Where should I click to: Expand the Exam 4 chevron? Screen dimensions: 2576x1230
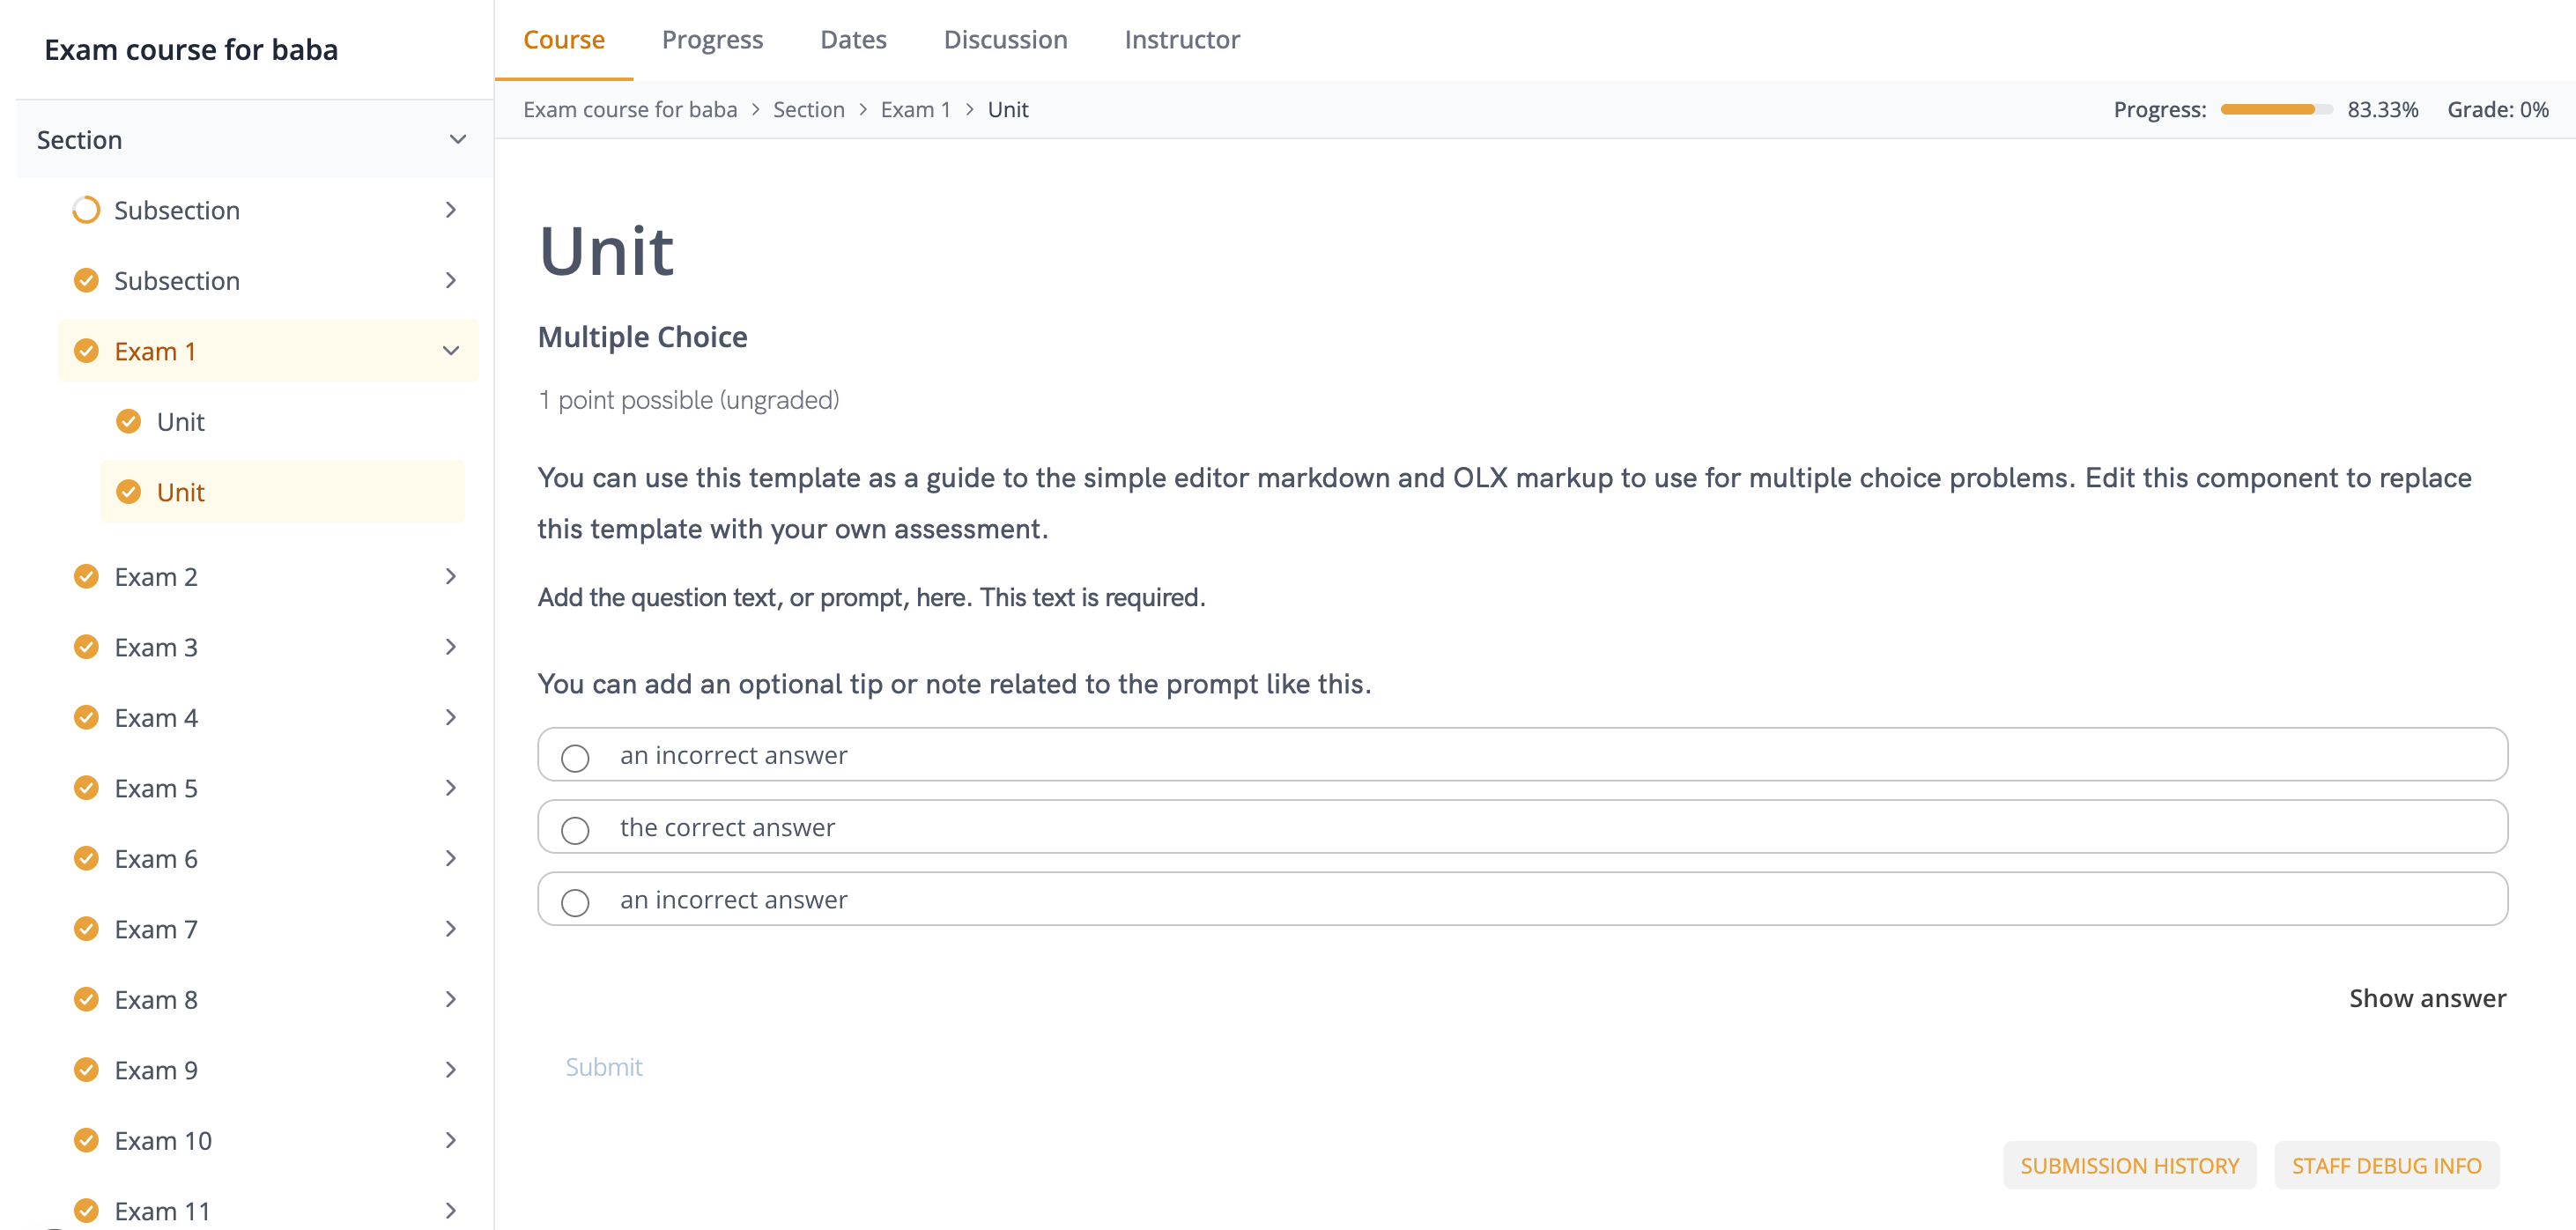(451, 717)
